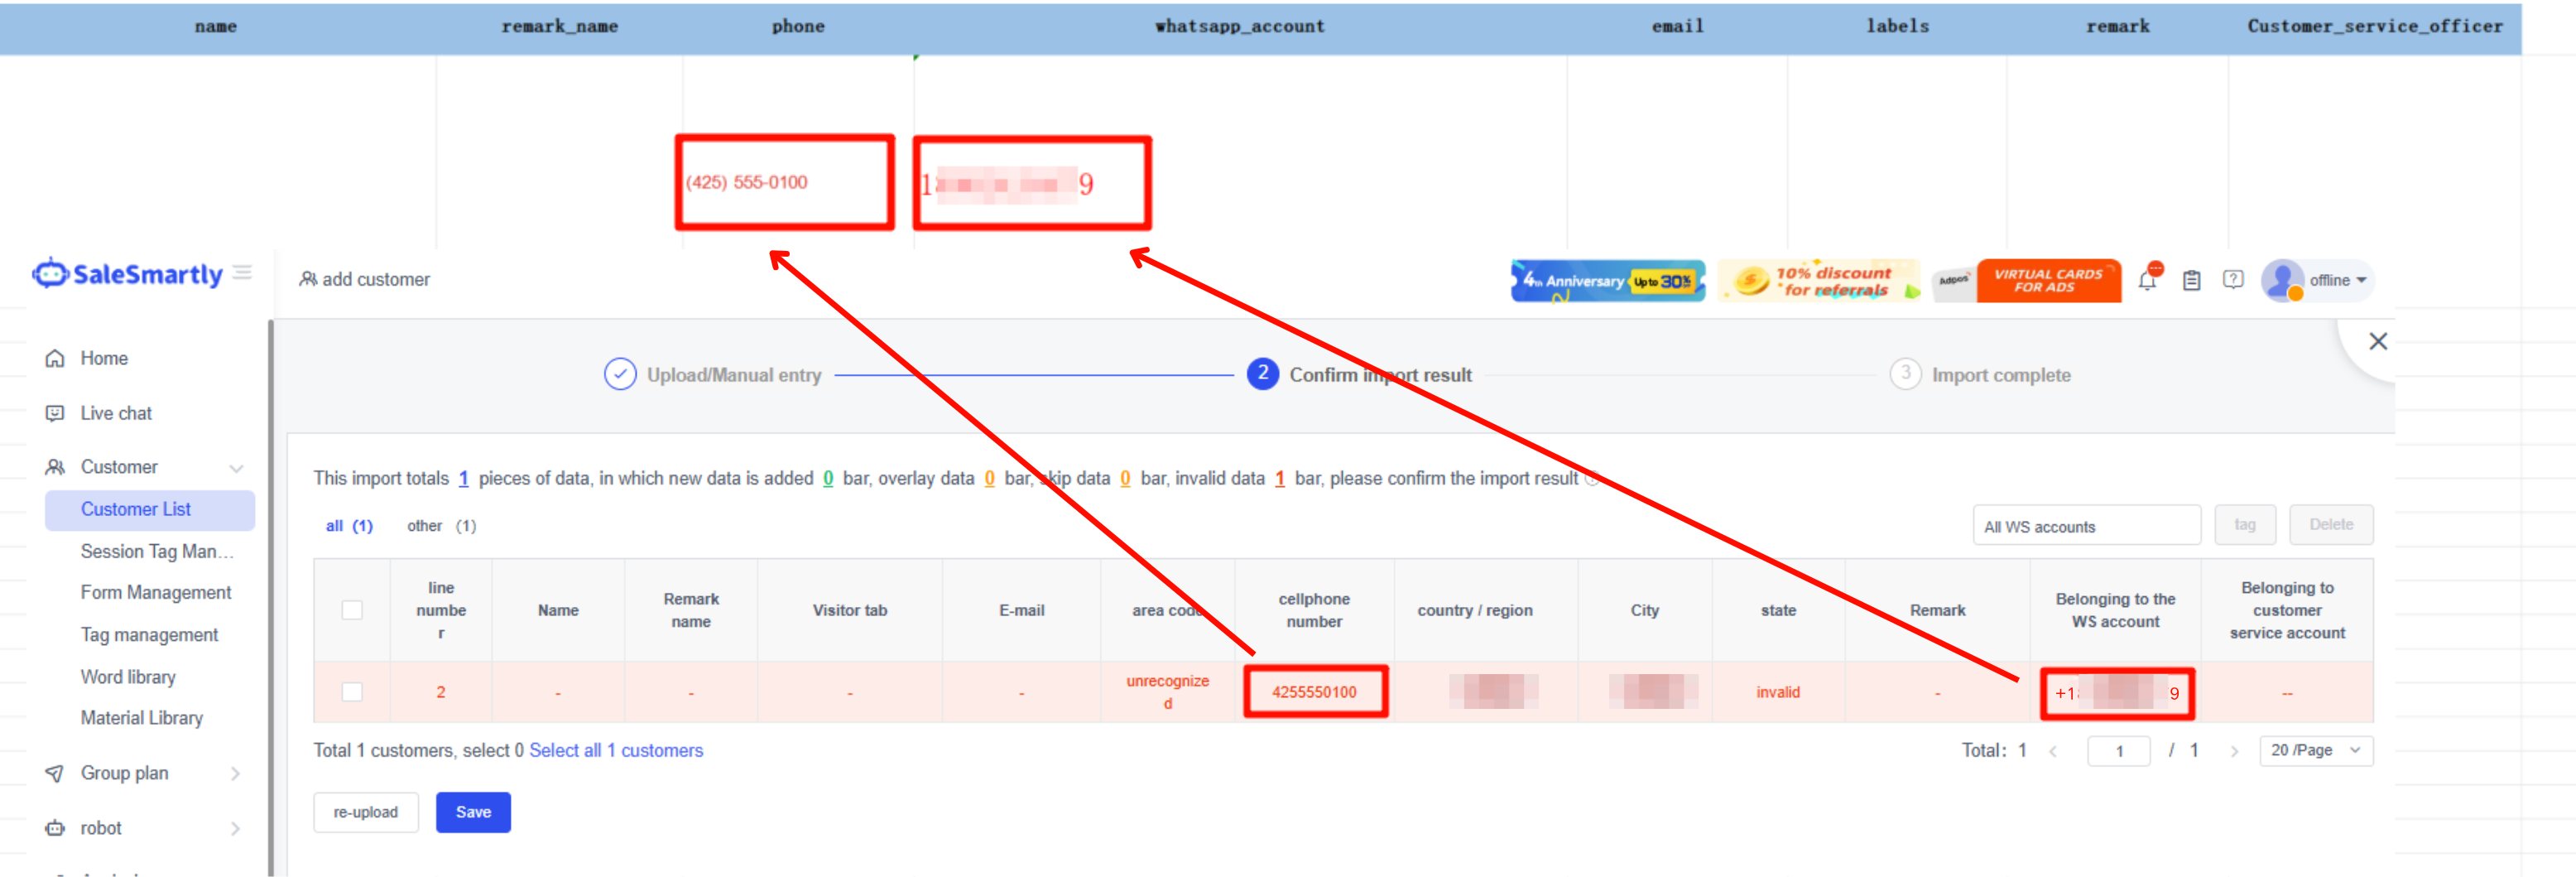Open the offline status dropdown
Screen dimensions: 2576x877
[x=2338, y=281]
